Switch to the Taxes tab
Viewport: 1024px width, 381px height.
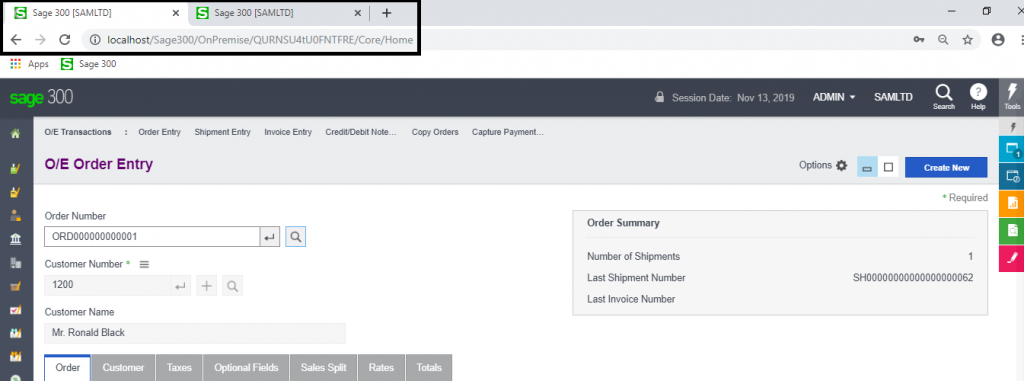tap(179, 368)
